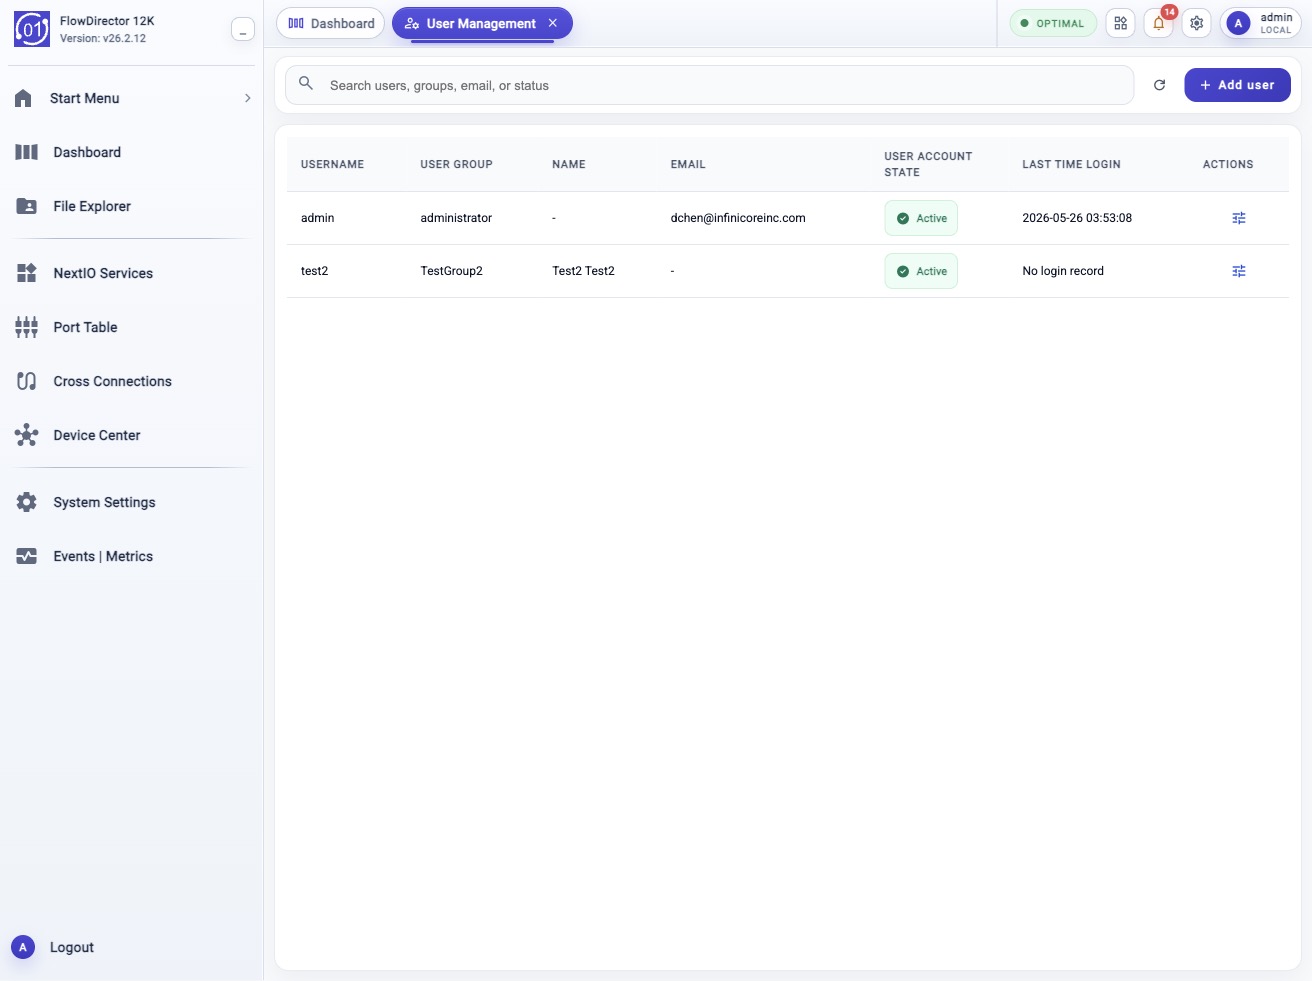The height and width of the screenshot is (981, 1312).
Task: Click the Test2 Test2 name cell
Action: (x=584, y=271)
